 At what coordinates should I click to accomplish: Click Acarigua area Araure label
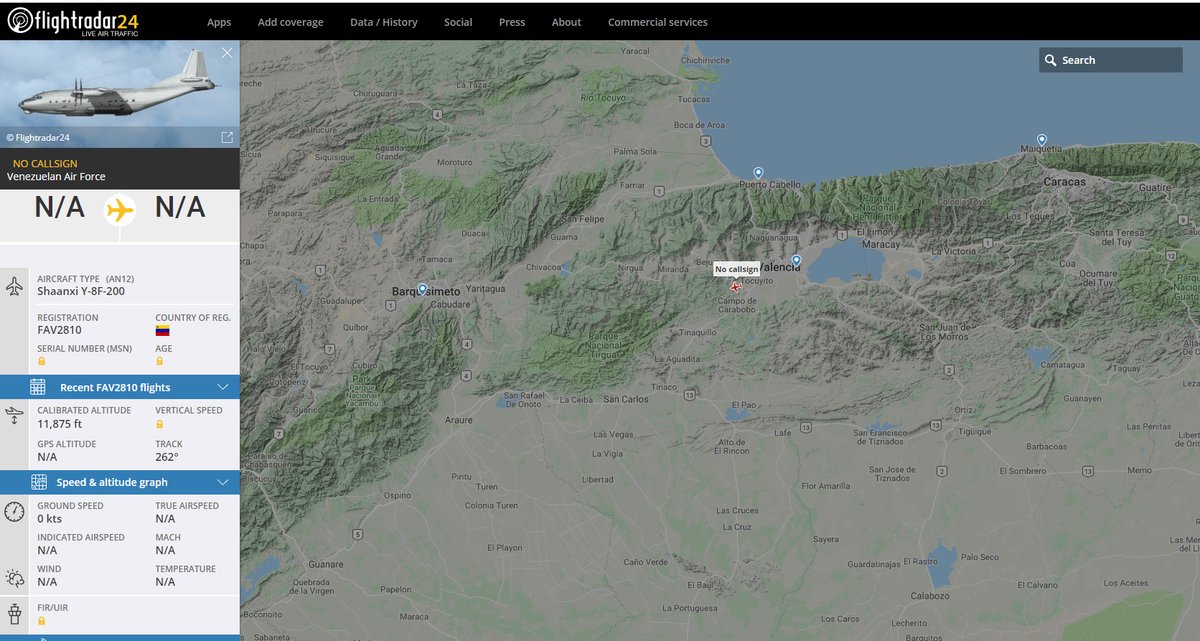(x=459, y=421)
